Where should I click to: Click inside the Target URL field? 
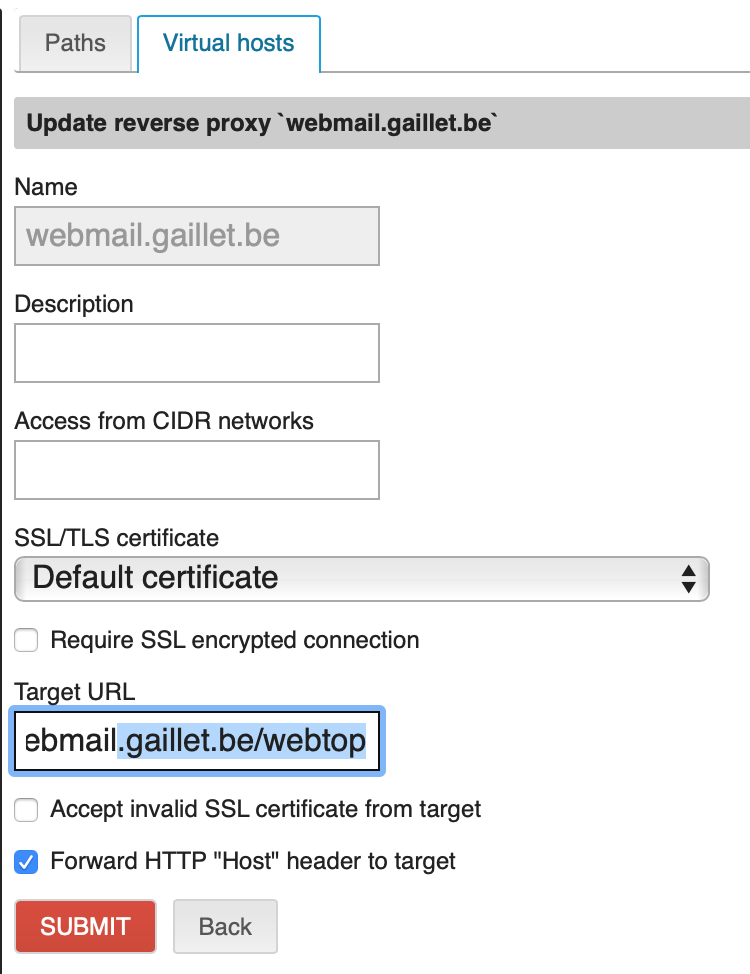click(197, 741)
